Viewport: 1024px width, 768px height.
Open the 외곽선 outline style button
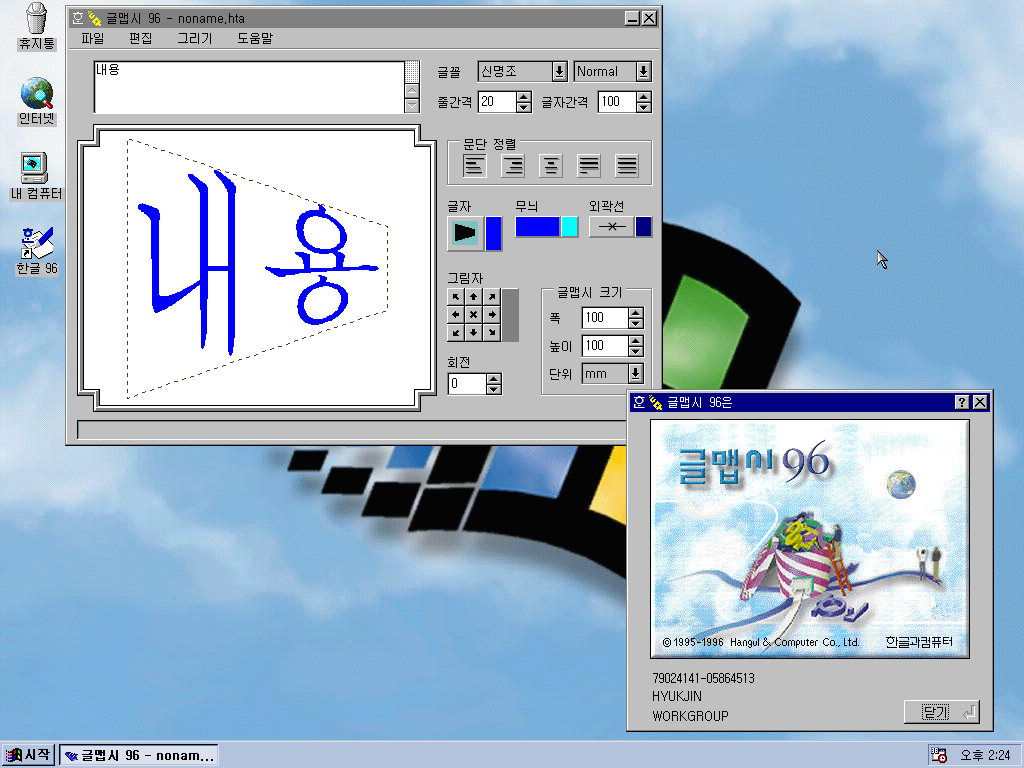(x=611, y=227)
